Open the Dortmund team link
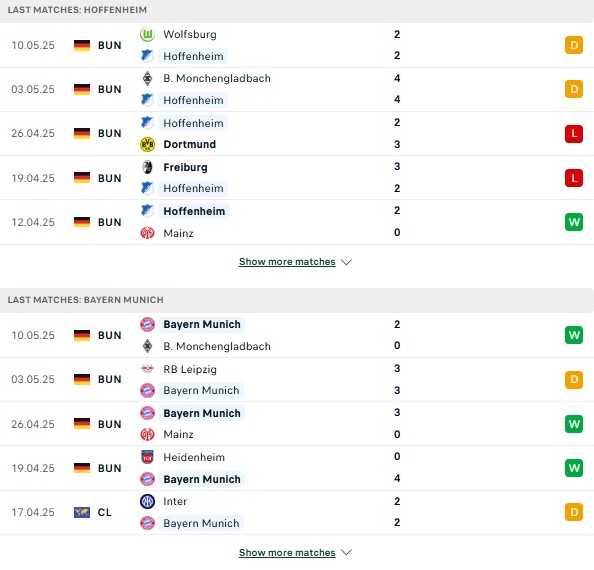The image size is (594, 570). (x=189, y=144)
